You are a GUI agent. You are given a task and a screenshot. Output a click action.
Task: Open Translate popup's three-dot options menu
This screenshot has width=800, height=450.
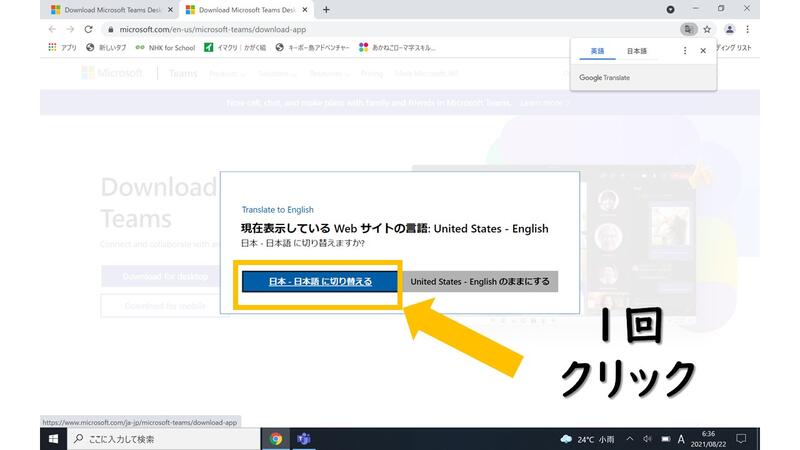pos(685,50)
